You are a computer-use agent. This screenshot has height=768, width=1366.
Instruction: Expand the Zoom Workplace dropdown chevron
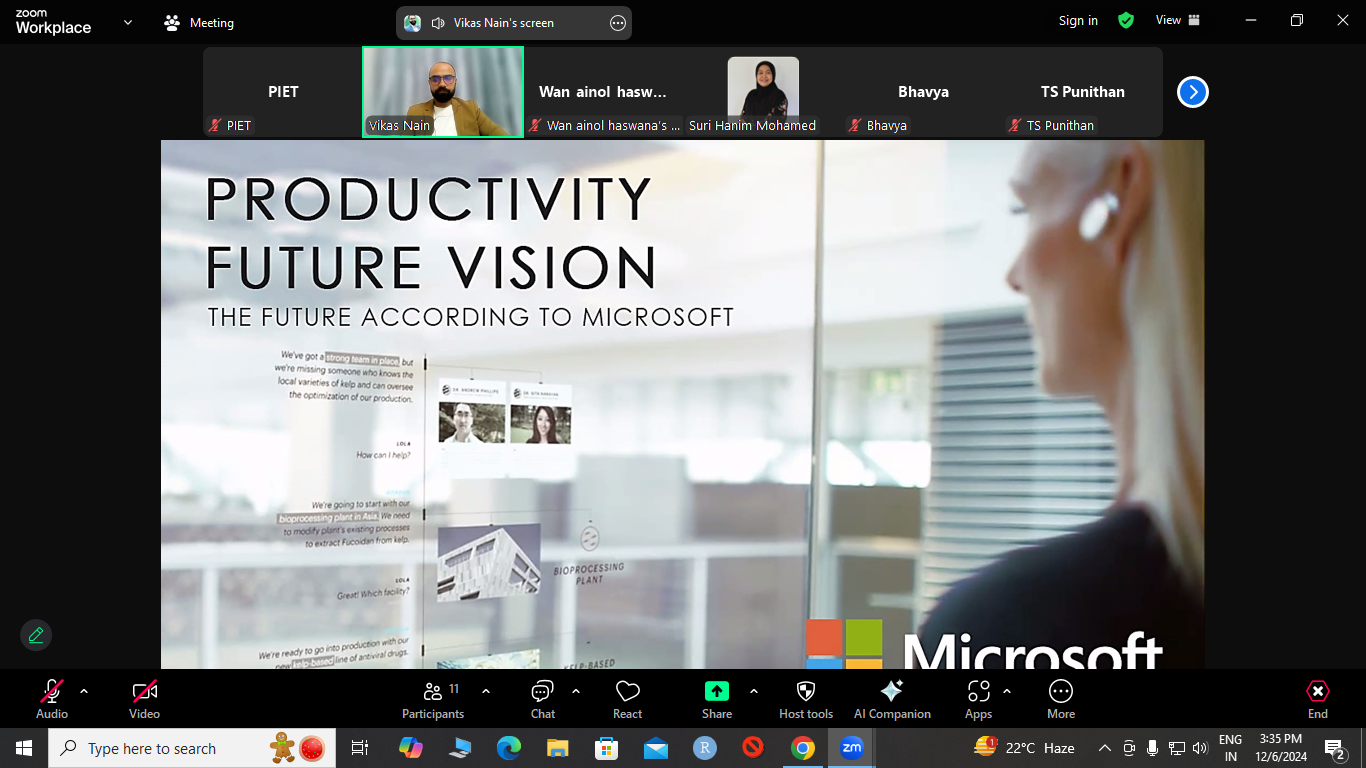127,22
